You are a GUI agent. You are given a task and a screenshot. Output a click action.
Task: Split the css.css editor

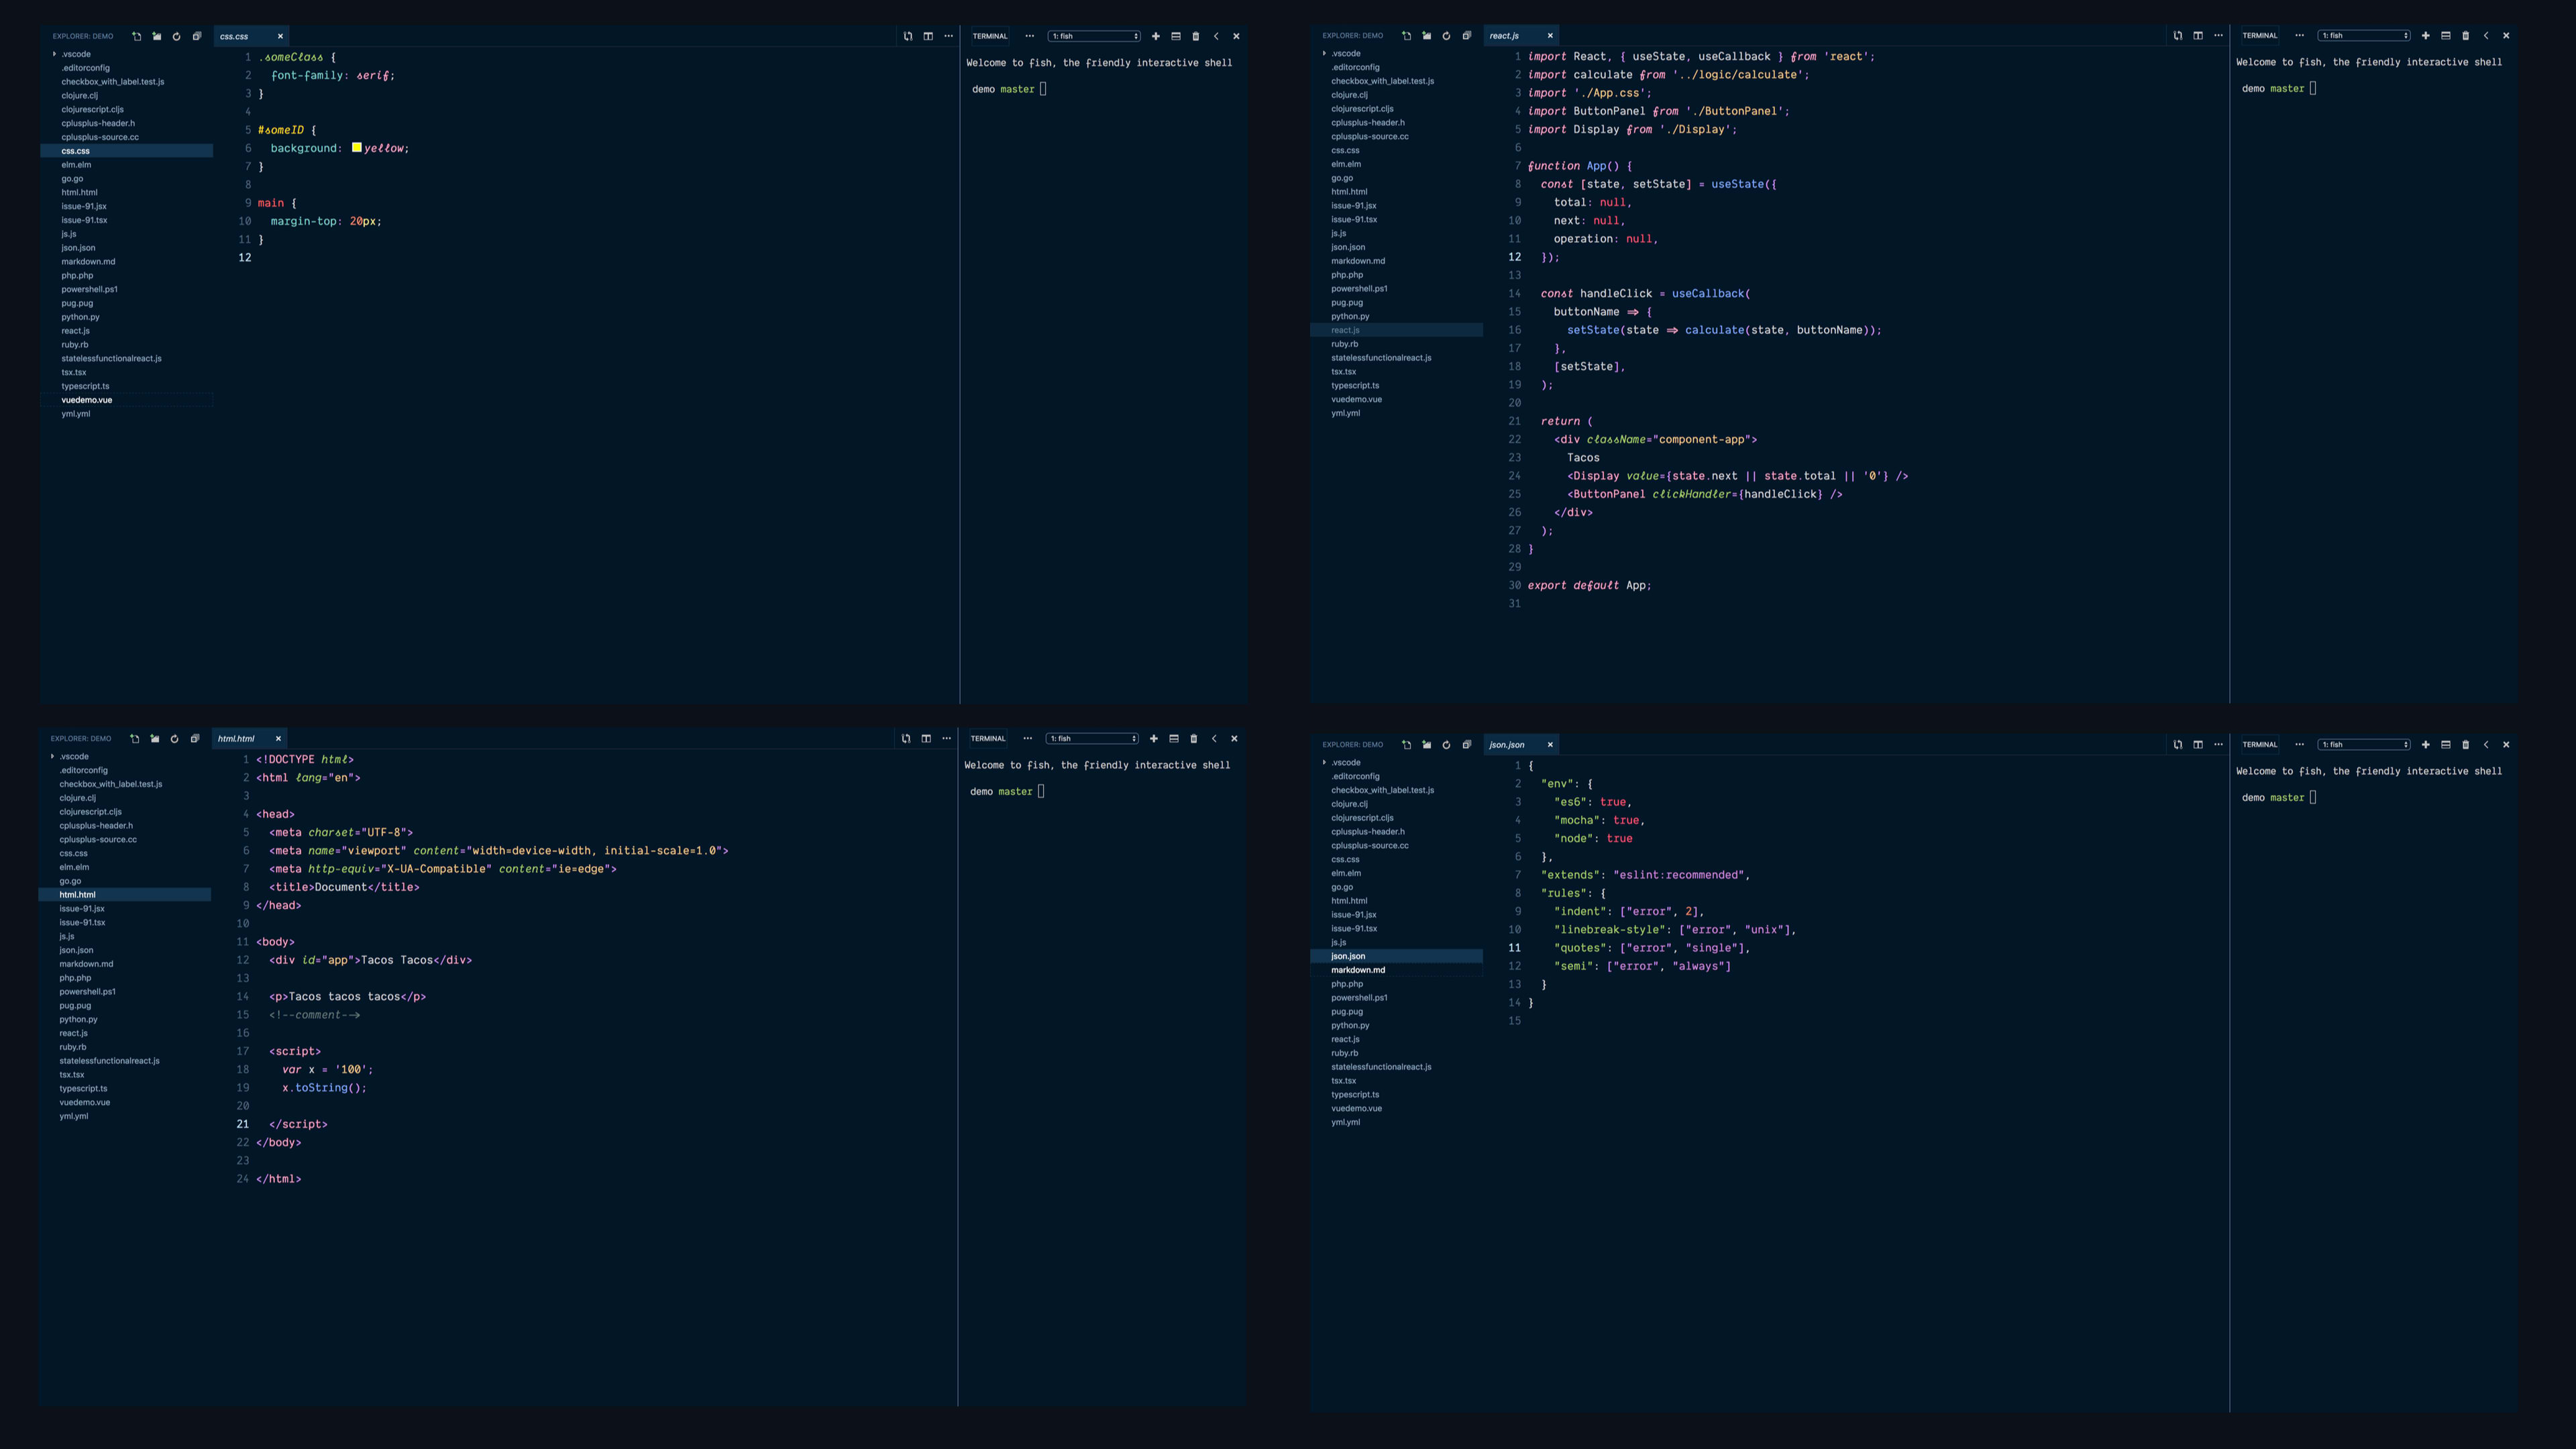(x=928, y=36)
